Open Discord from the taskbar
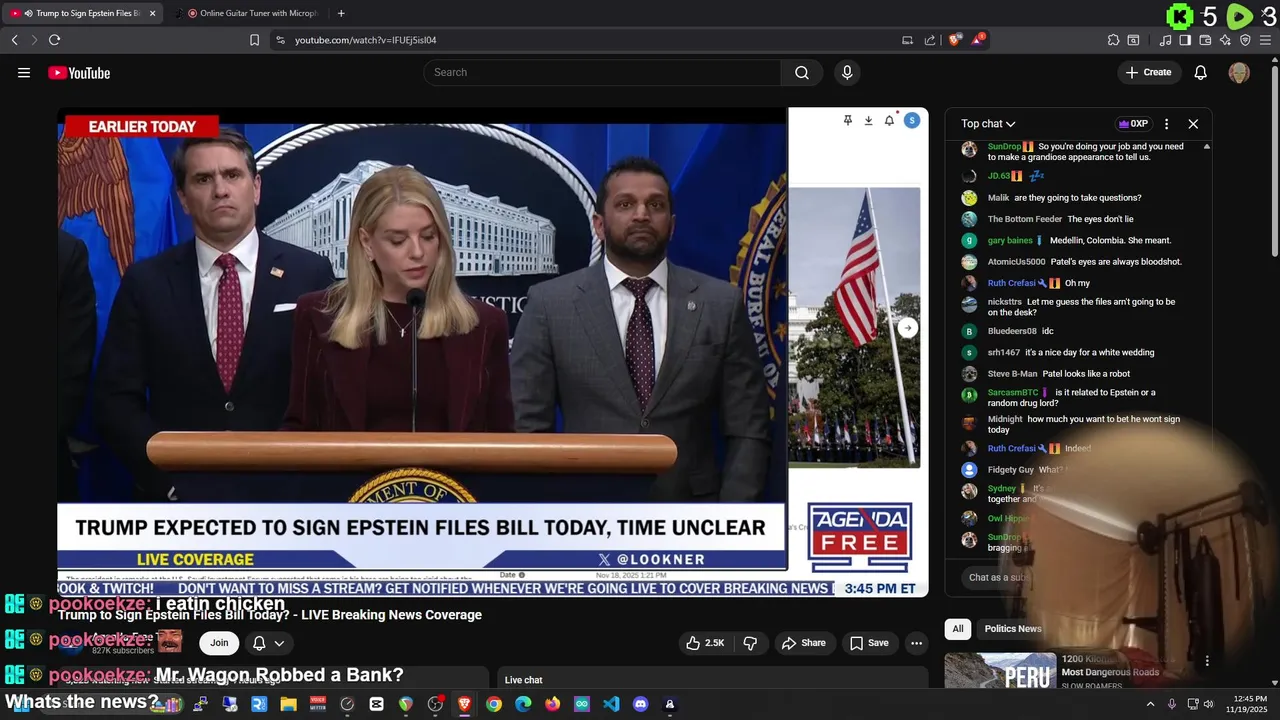Viewport: 1280px width, 720px height. coord(640,704)
